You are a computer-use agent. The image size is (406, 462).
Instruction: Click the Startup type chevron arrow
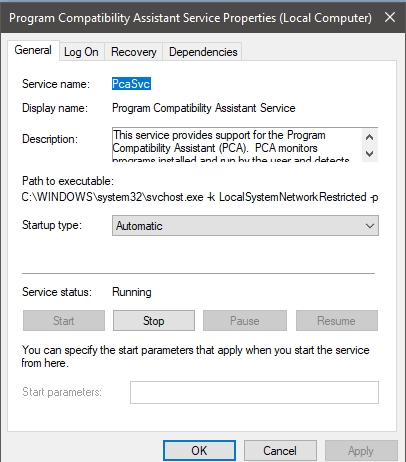(370, 226)
